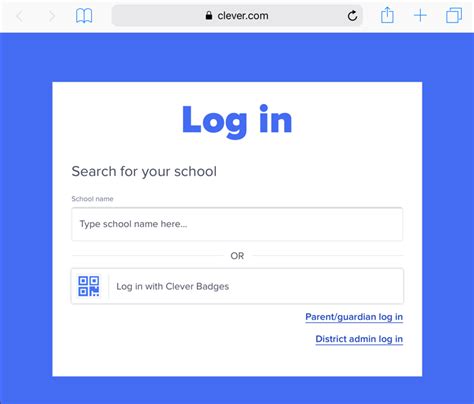Click the large Log in heading
474x404 pixels.
(237, 121)
